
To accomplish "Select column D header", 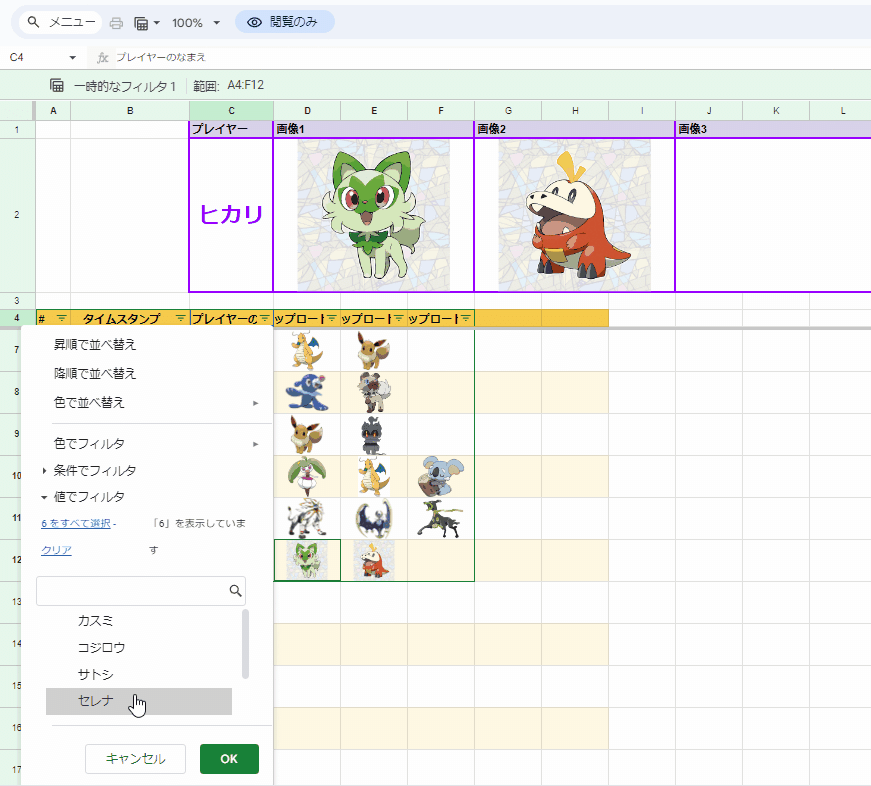I will 307,111.
